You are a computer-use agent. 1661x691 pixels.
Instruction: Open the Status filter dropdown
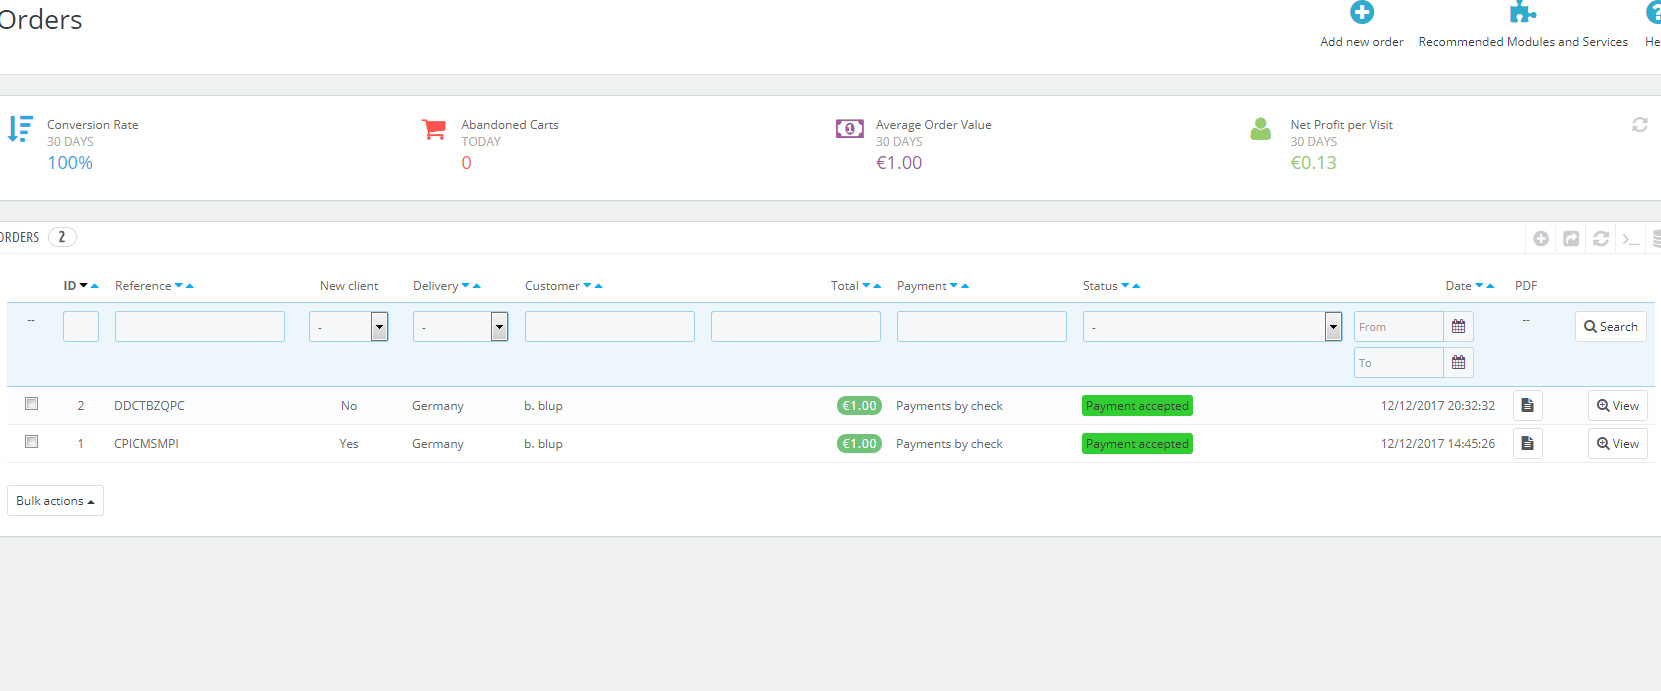(x=1211, y=327)
